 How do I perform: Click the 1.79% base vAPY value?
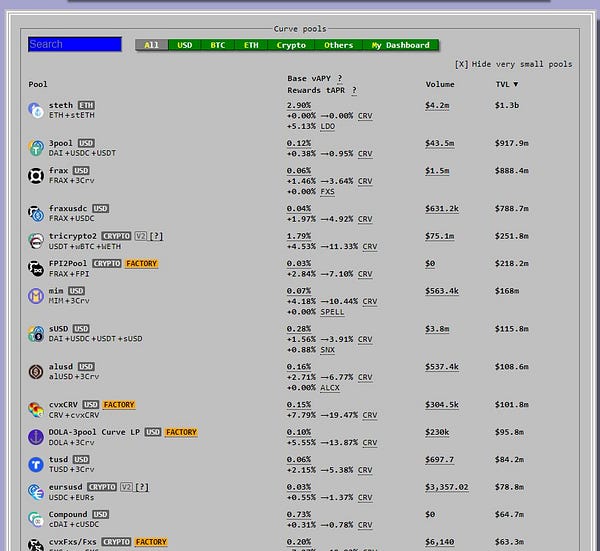point(299,236)
